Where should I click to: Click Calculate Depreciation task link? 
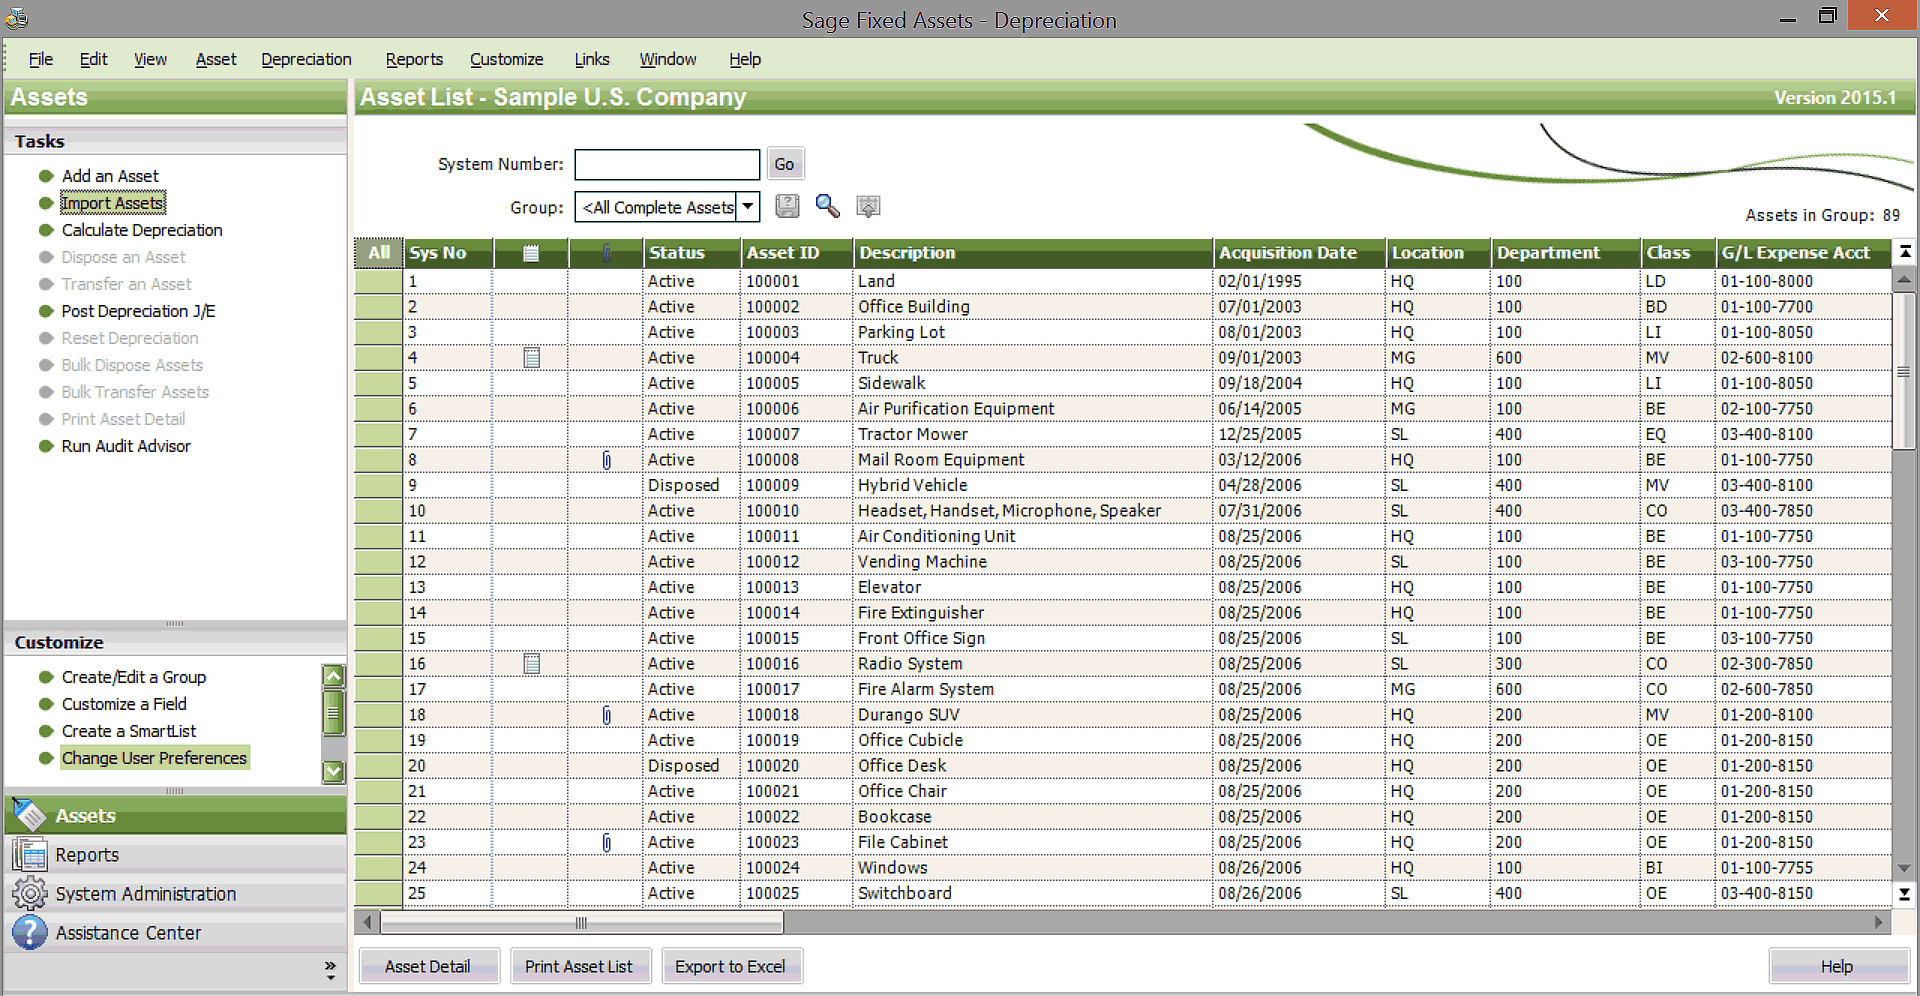click(142, 230)
